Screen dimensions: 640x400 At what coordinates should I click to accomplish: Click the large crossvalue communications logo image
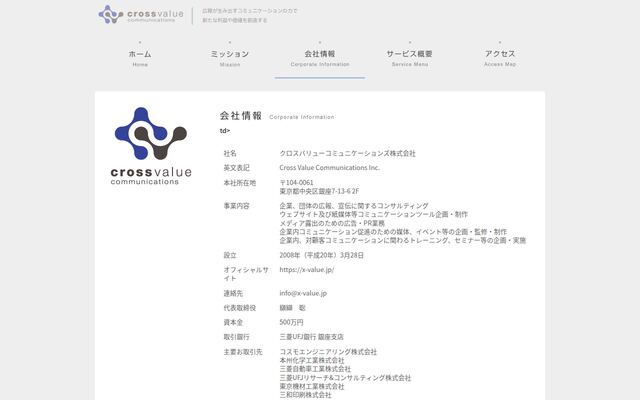(x=151, y=146)
